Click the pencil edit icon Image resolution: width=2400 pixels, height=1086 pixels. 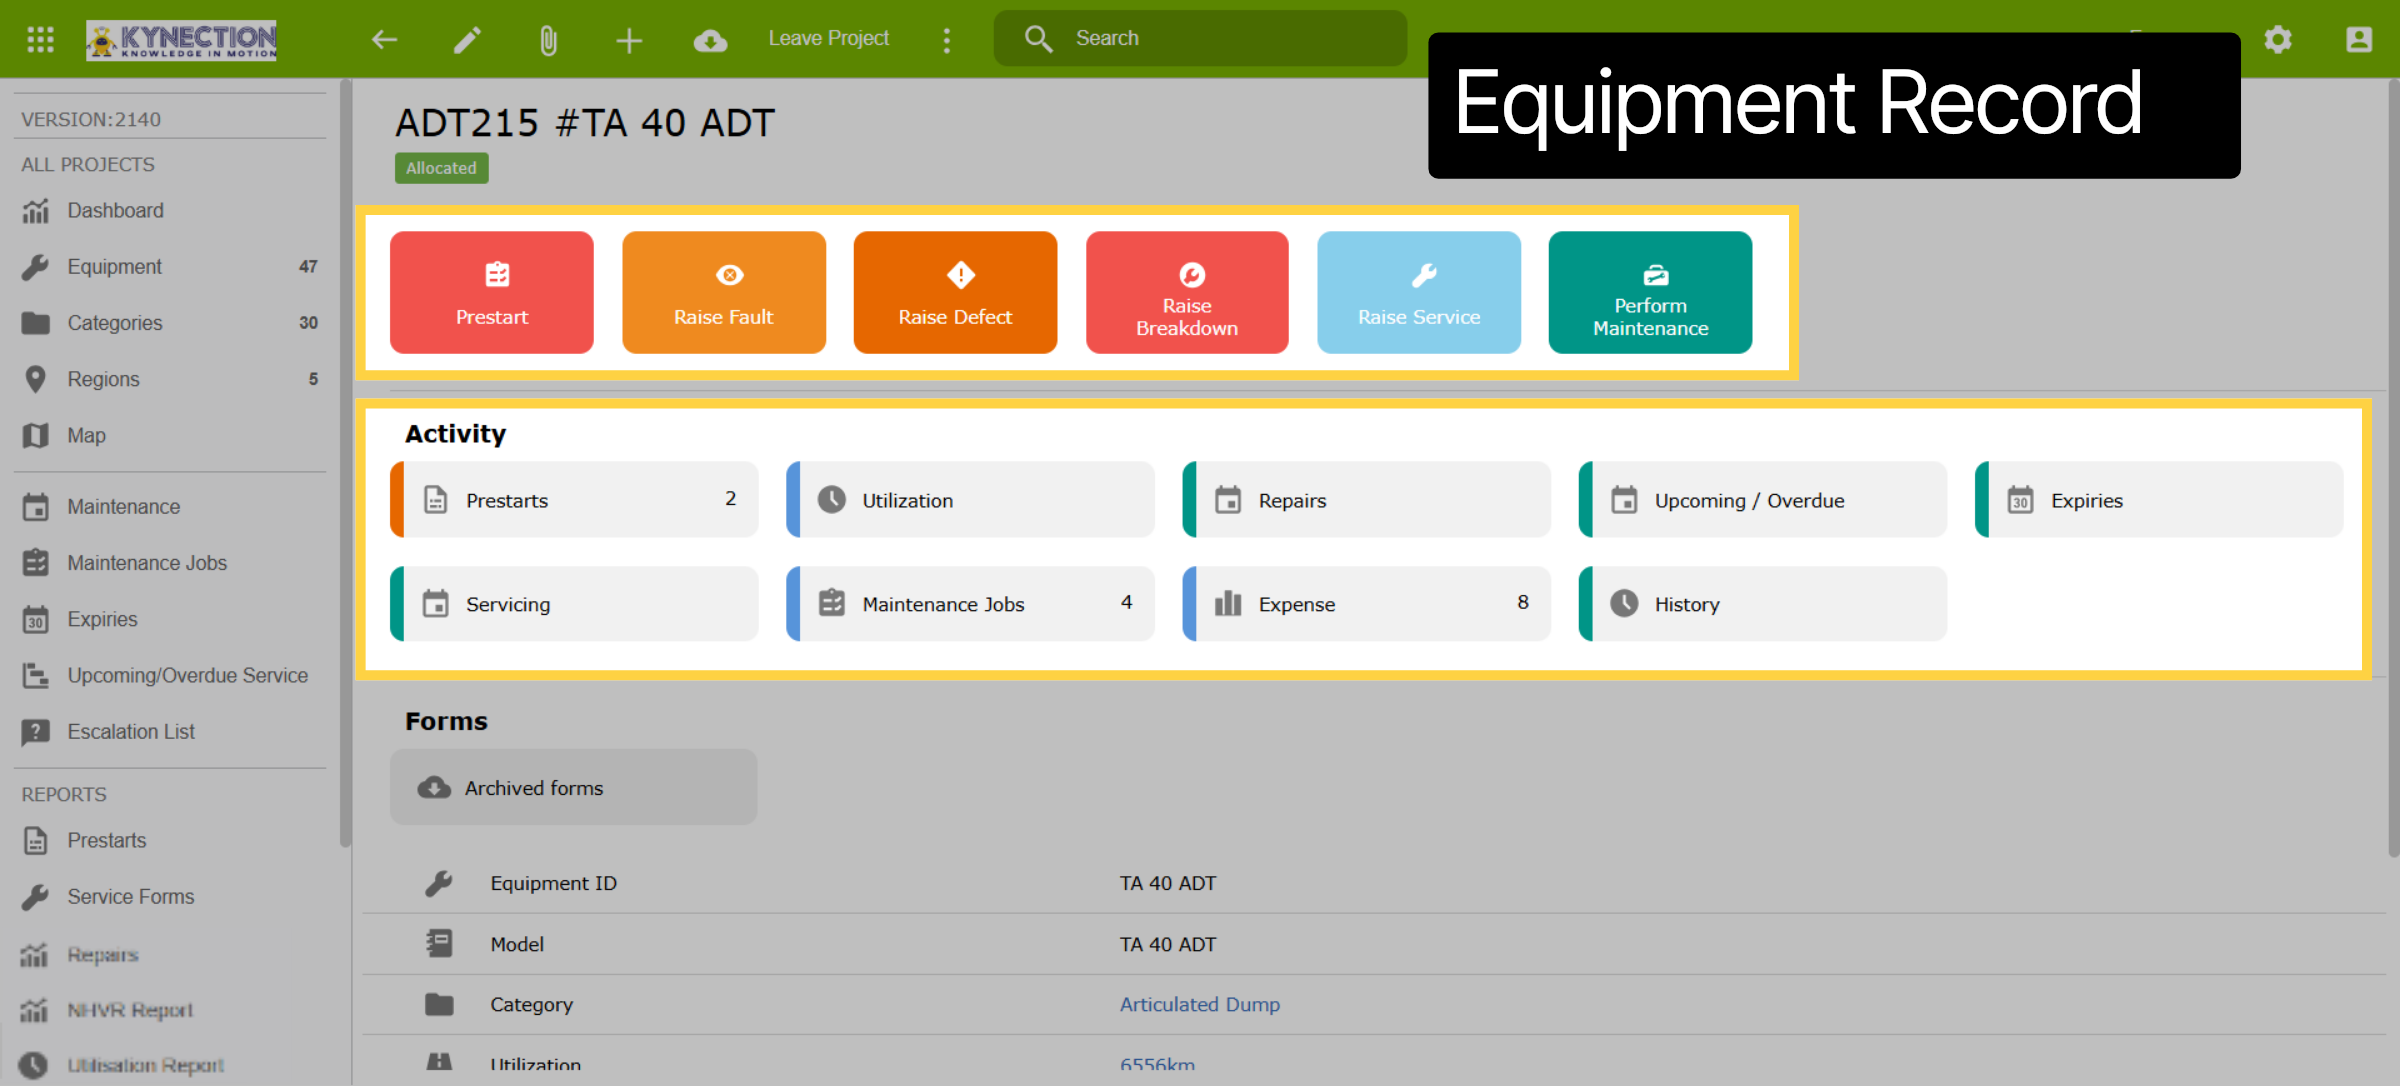(467, 40)
